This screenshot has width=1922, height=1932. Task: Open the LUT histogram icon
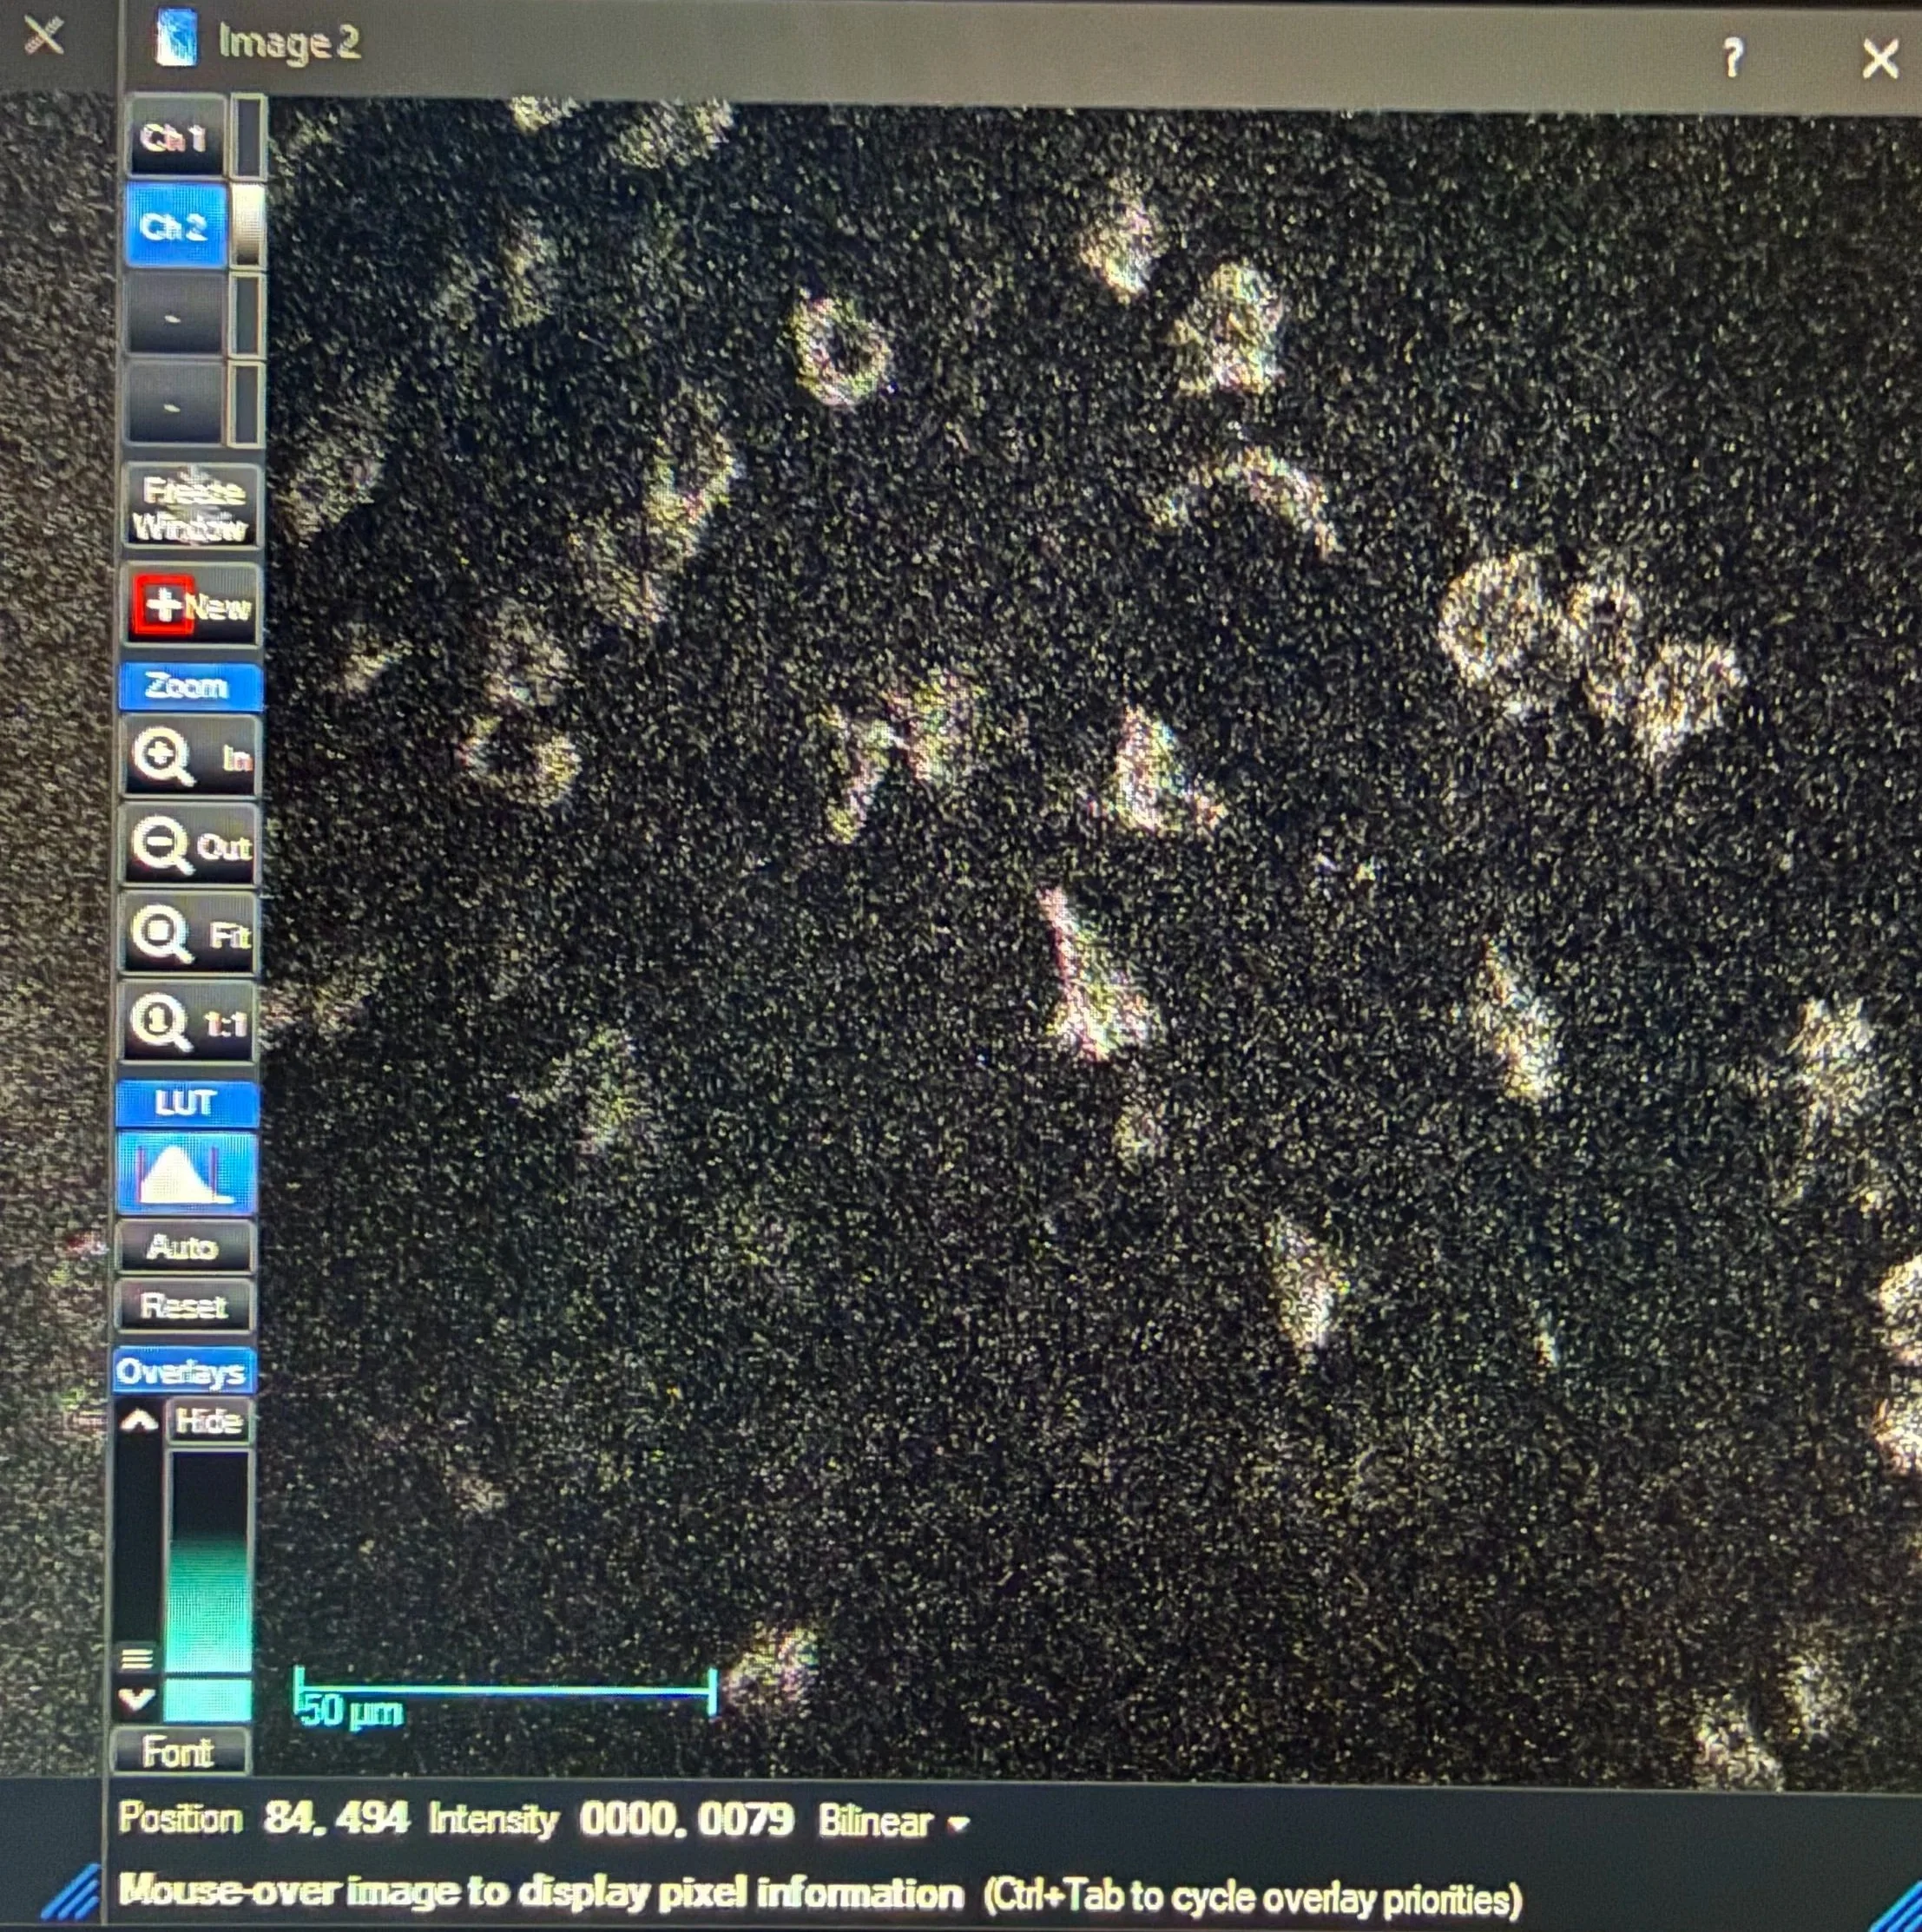click(187, 1173)
